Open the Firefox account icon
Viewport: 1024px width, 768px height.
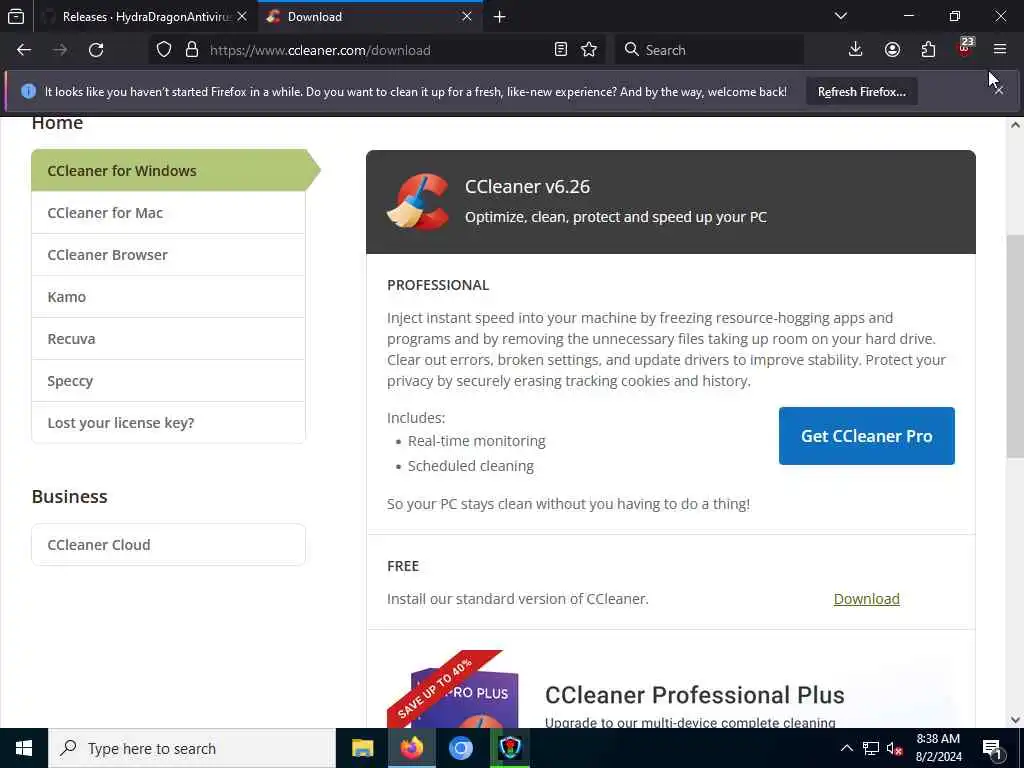892,50
